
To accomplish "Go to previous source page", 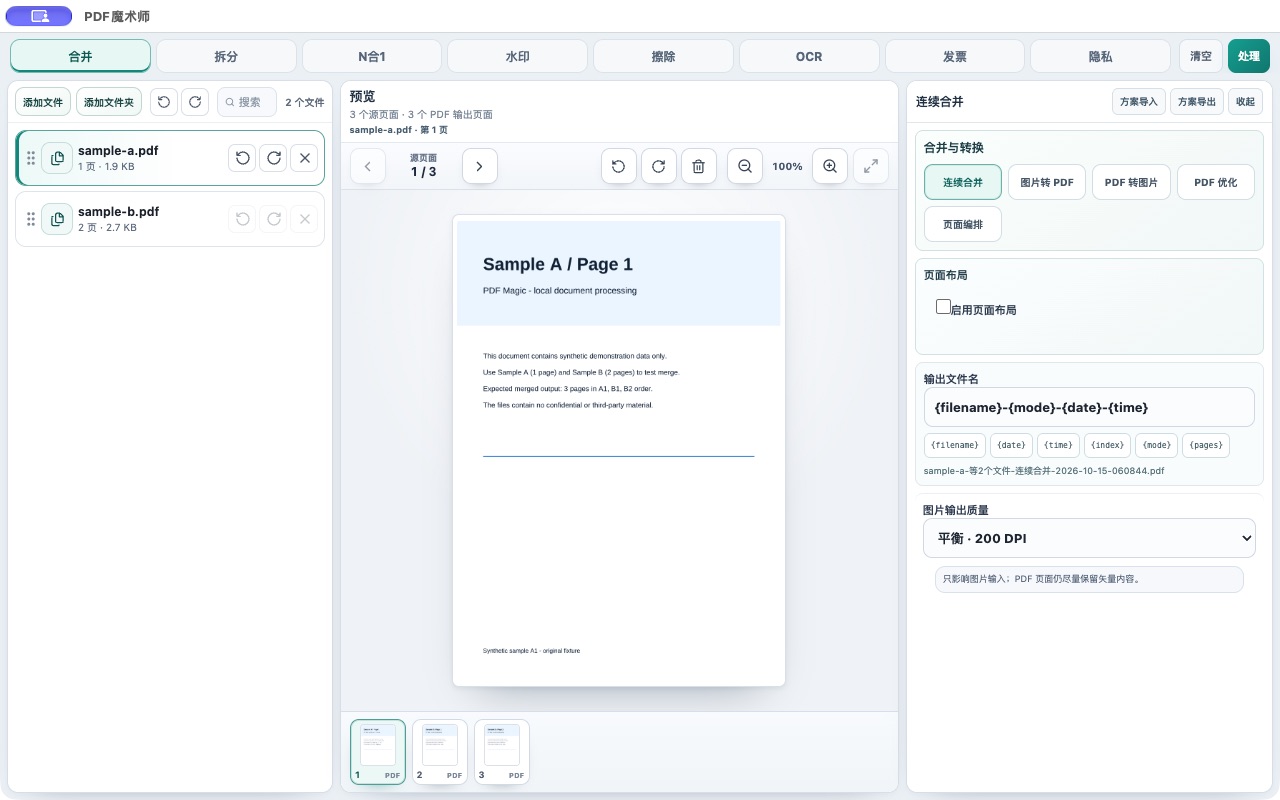I will click(x=368, y=166).
